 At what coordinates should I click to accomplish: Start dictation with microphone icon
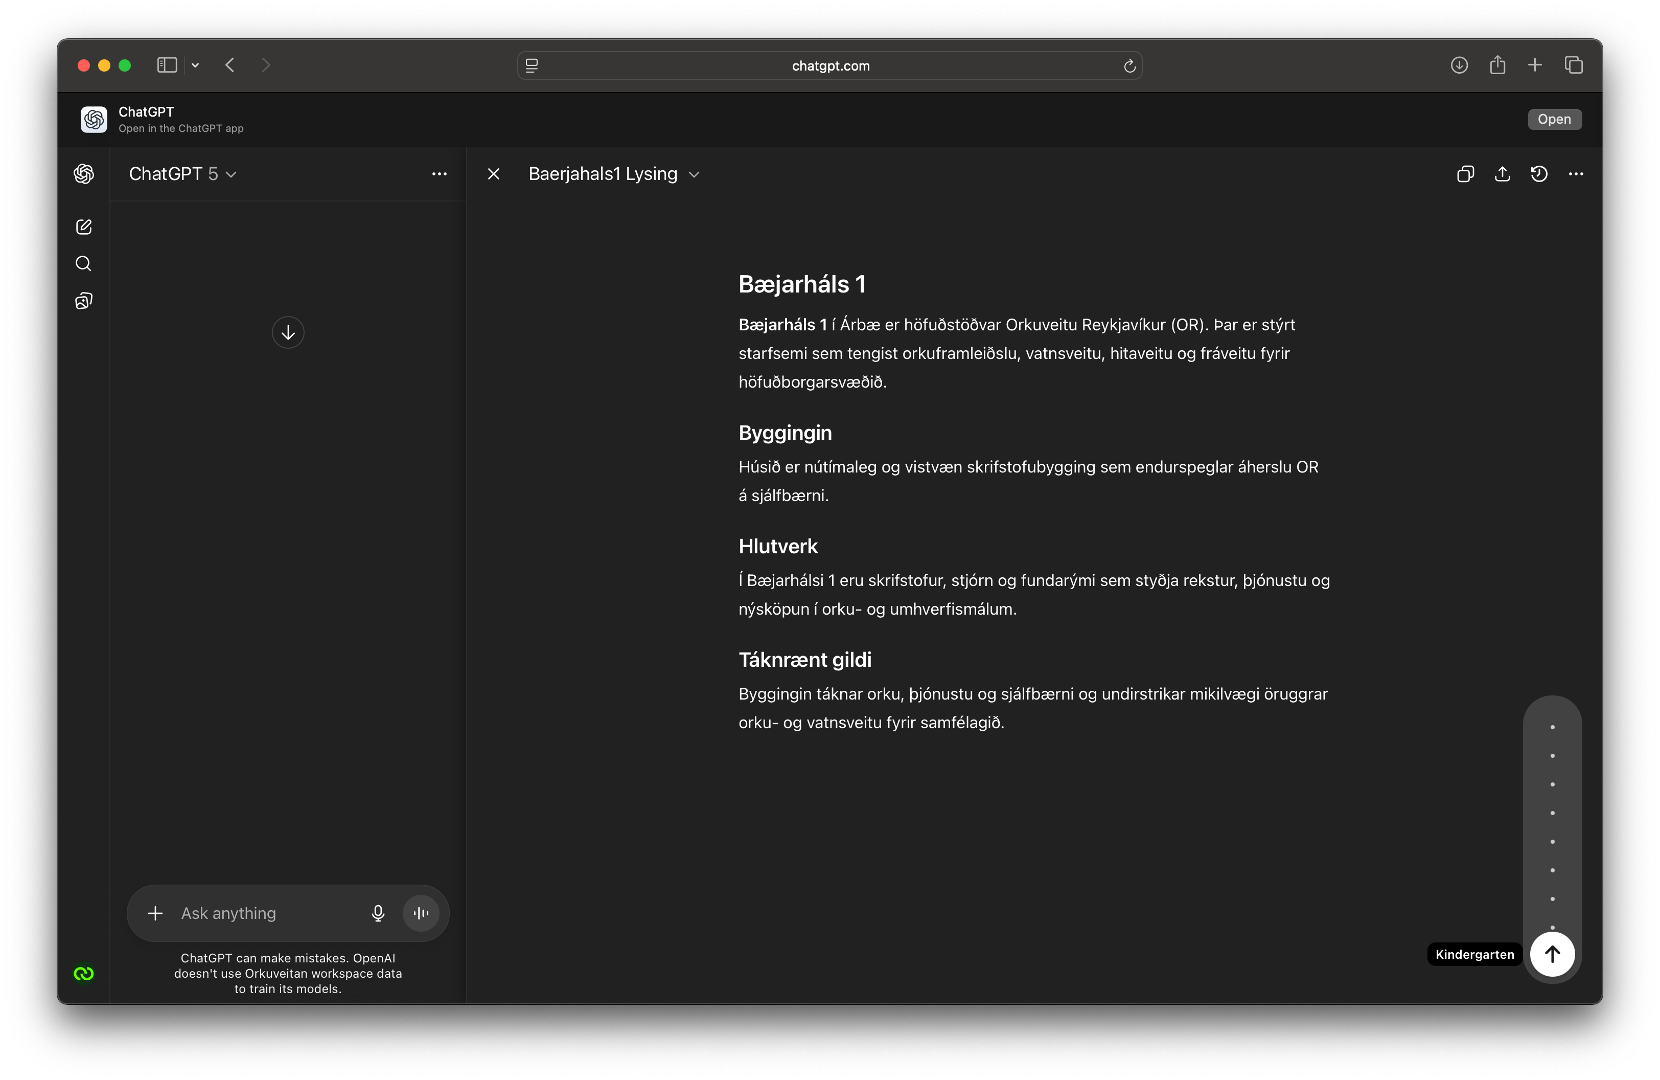click(x=378, y=913)
